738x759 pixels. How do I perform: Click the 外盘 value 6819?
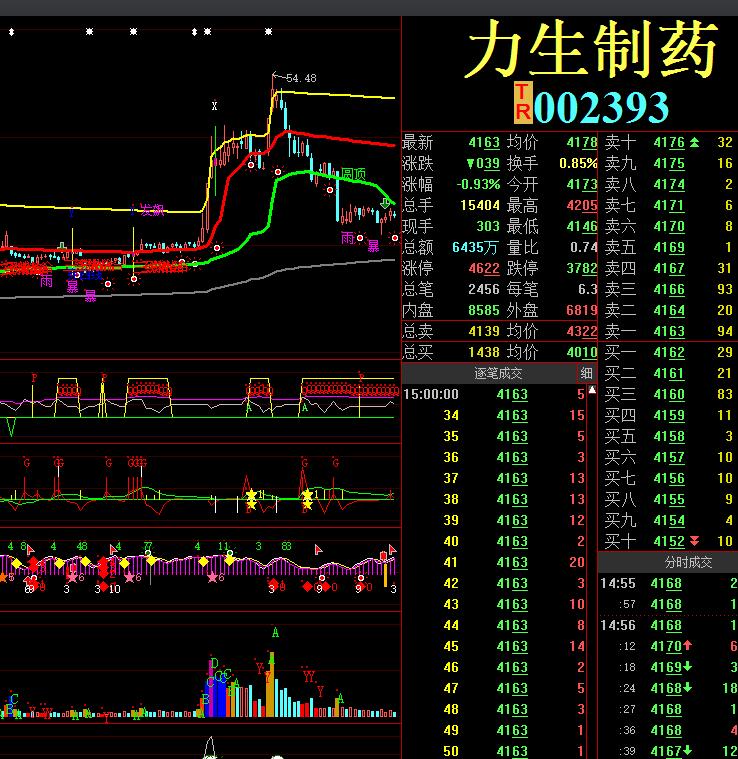[582, 310]
